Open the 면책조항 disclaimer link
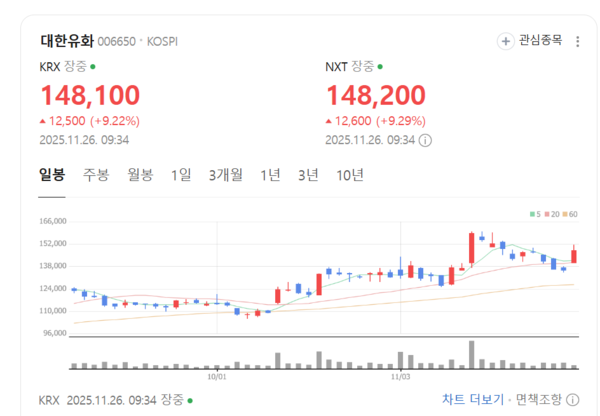This screenshot has width=600, height=416. 539,400
